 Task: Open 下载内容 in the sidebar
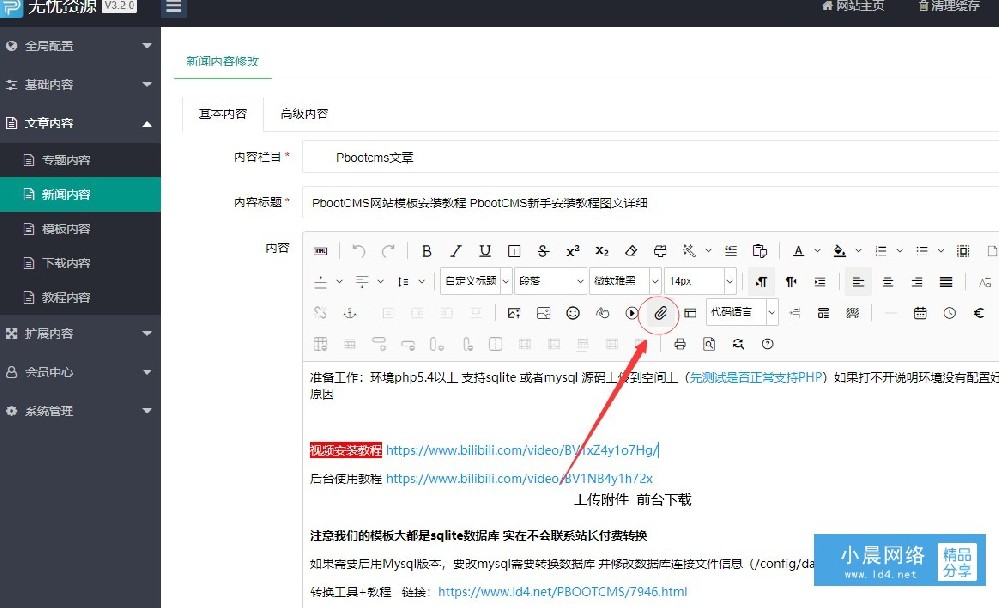[x=80, y=263]
